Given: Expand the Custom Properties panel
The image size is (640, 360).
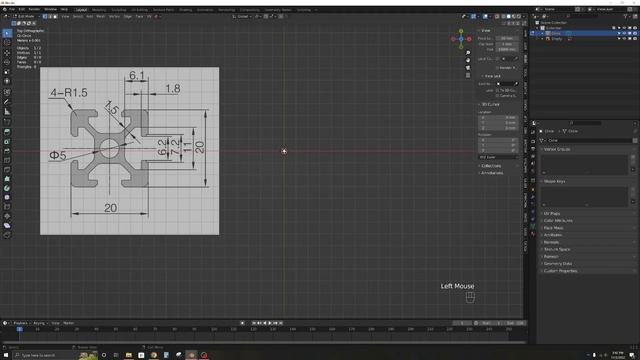Looking at the screenshot, I should [x=560, y=271].
